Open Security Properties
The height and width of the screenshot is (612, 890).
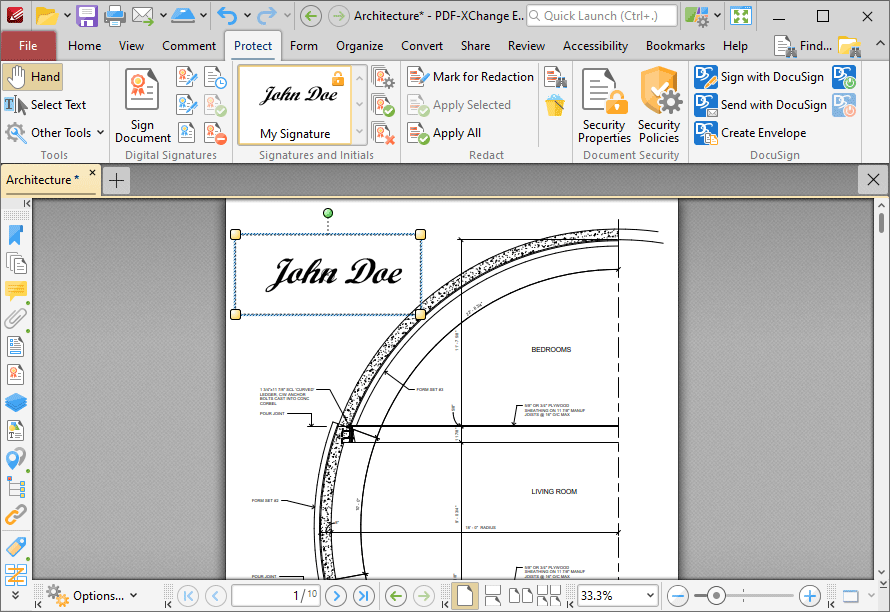[x=604, y=105]
